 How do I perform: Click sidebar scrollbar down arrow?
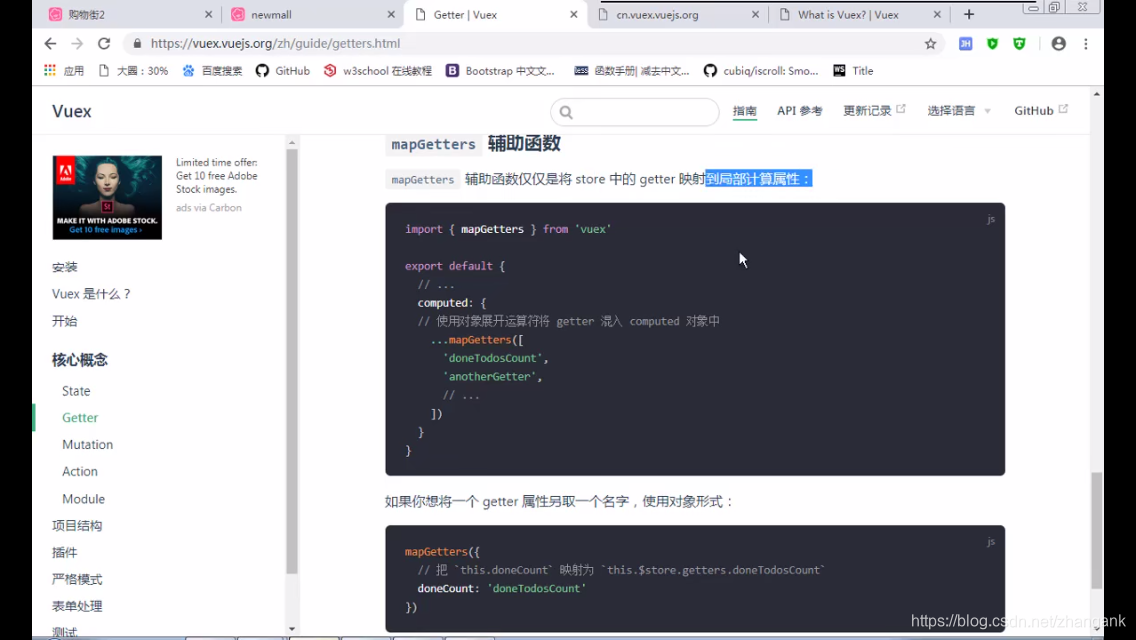point(292,629)
